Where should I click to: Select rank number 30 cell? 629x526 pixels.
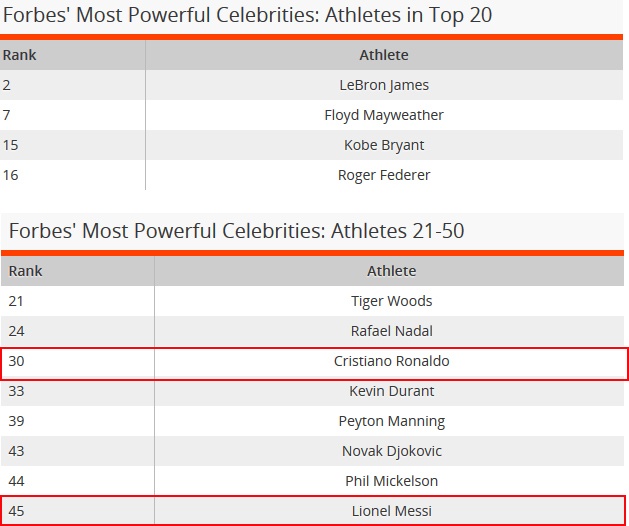17,361
